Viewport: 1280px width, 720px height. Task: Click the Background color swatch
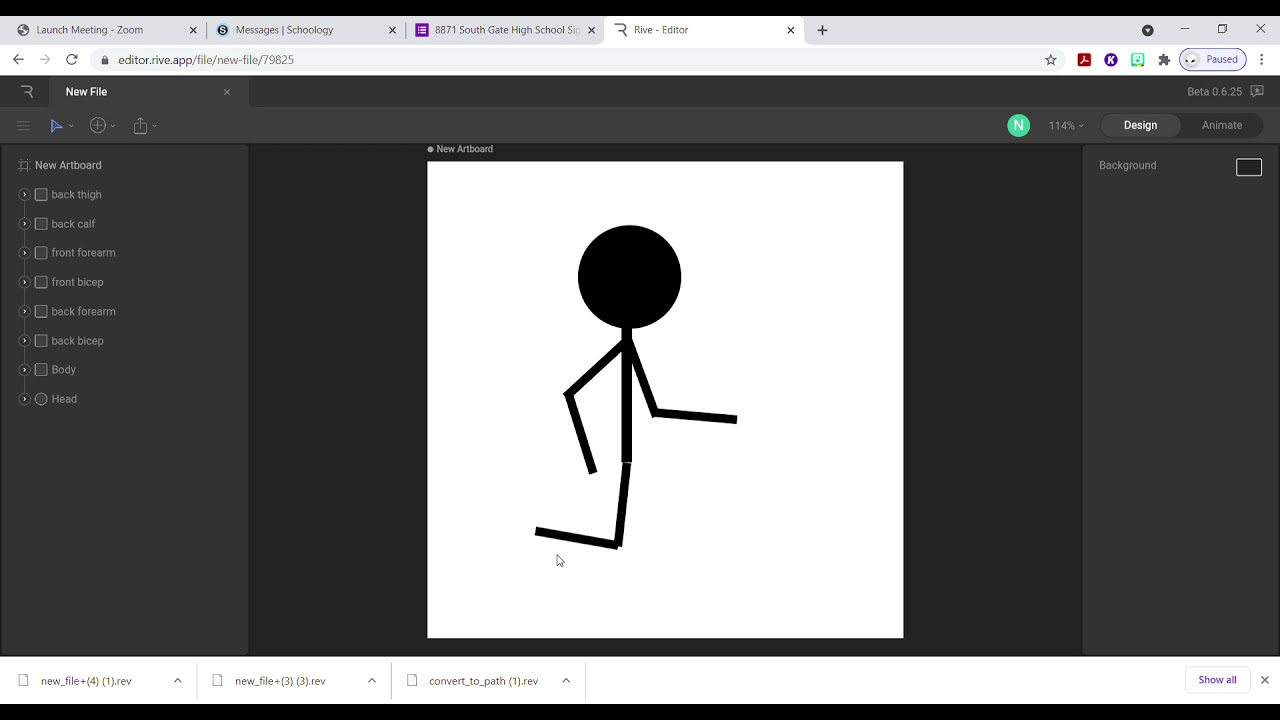point(1249,167)
